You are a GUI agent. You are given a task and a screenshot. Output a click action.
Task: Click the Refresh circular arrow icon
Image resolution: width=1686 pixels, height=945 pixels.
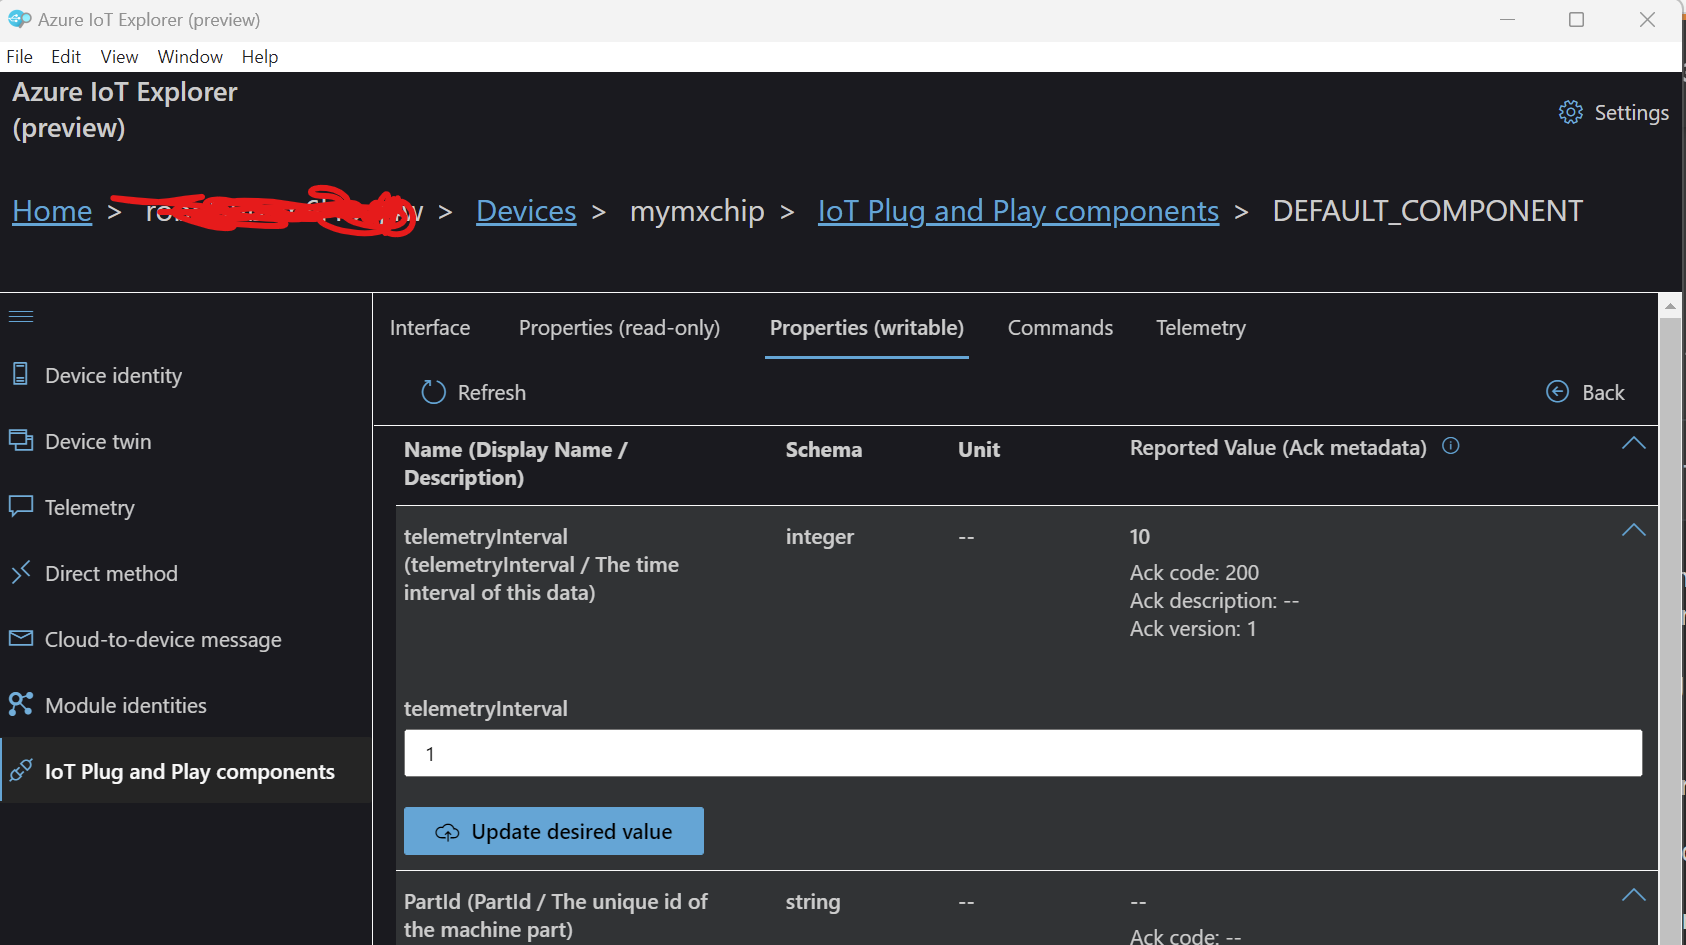point(433,392)
